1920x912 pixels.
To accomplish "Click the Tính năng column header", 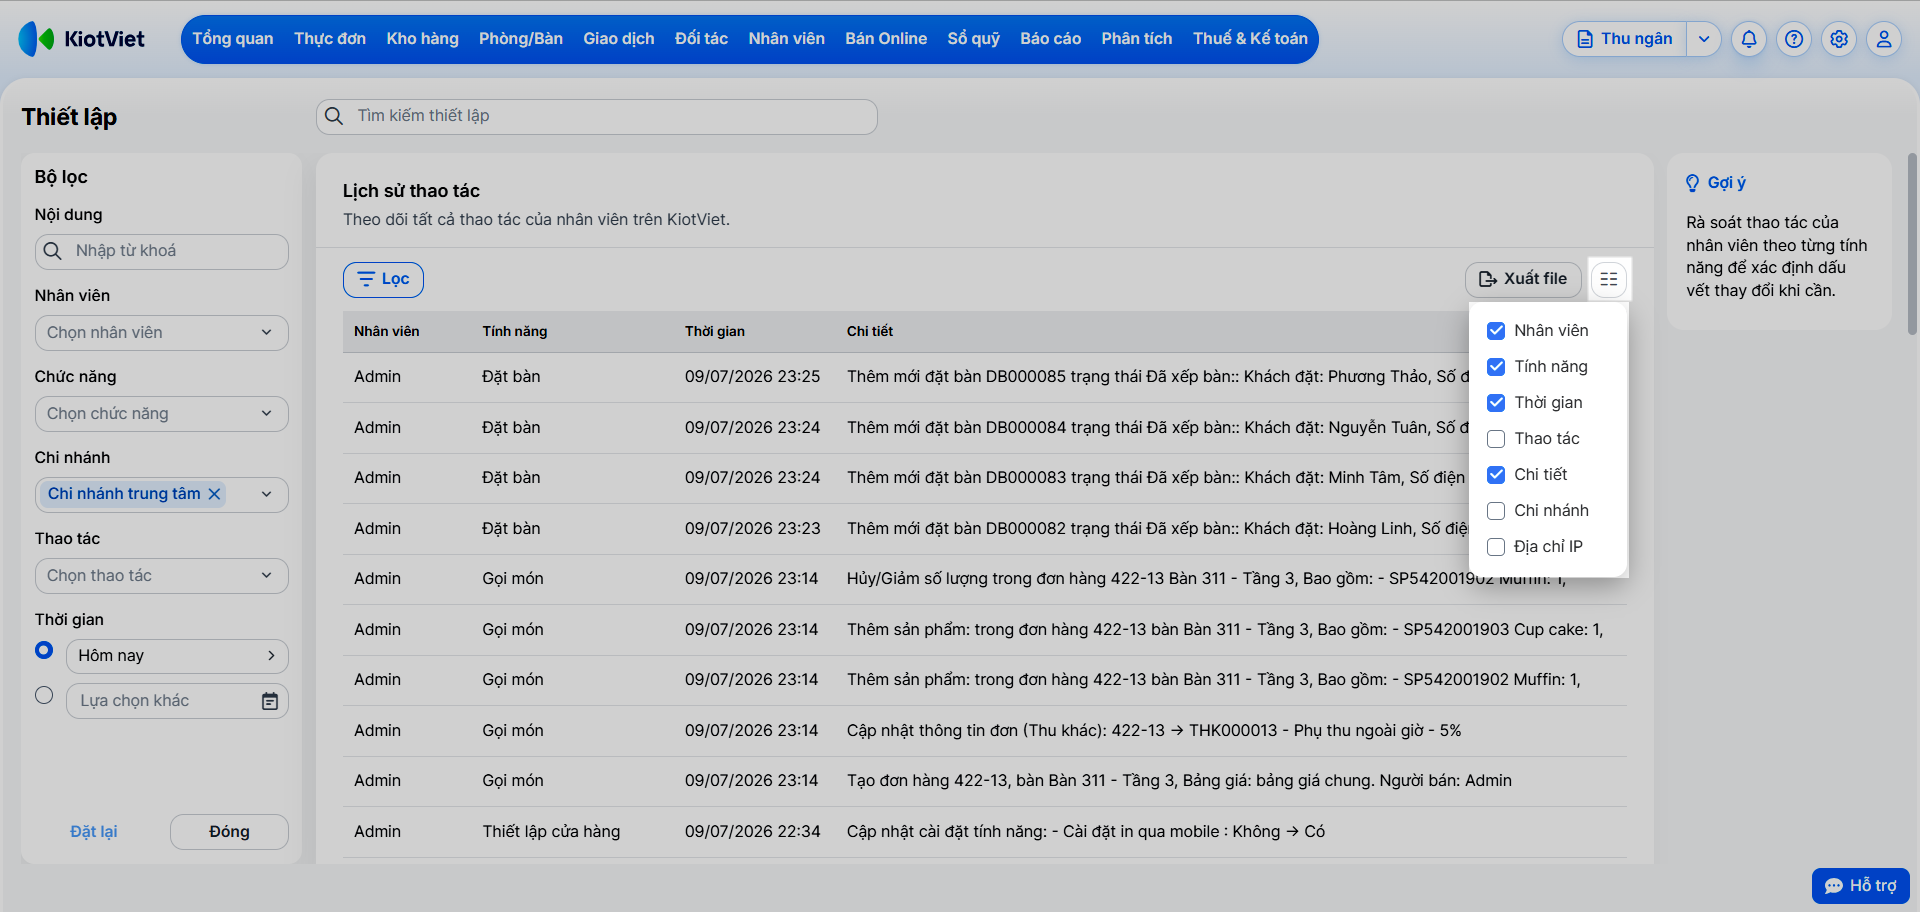I will (x=515, y=332).
